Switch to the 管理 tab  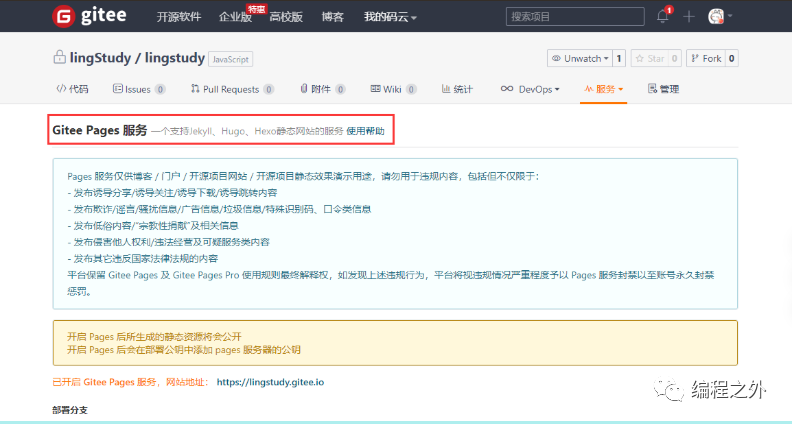pyautogui.click(x=663, y=89)
